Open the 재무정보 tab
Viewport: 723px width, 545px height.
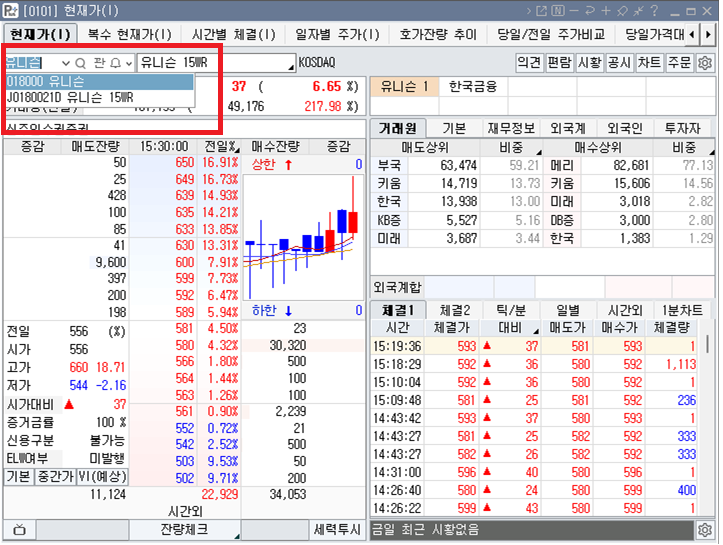(511, 128)
